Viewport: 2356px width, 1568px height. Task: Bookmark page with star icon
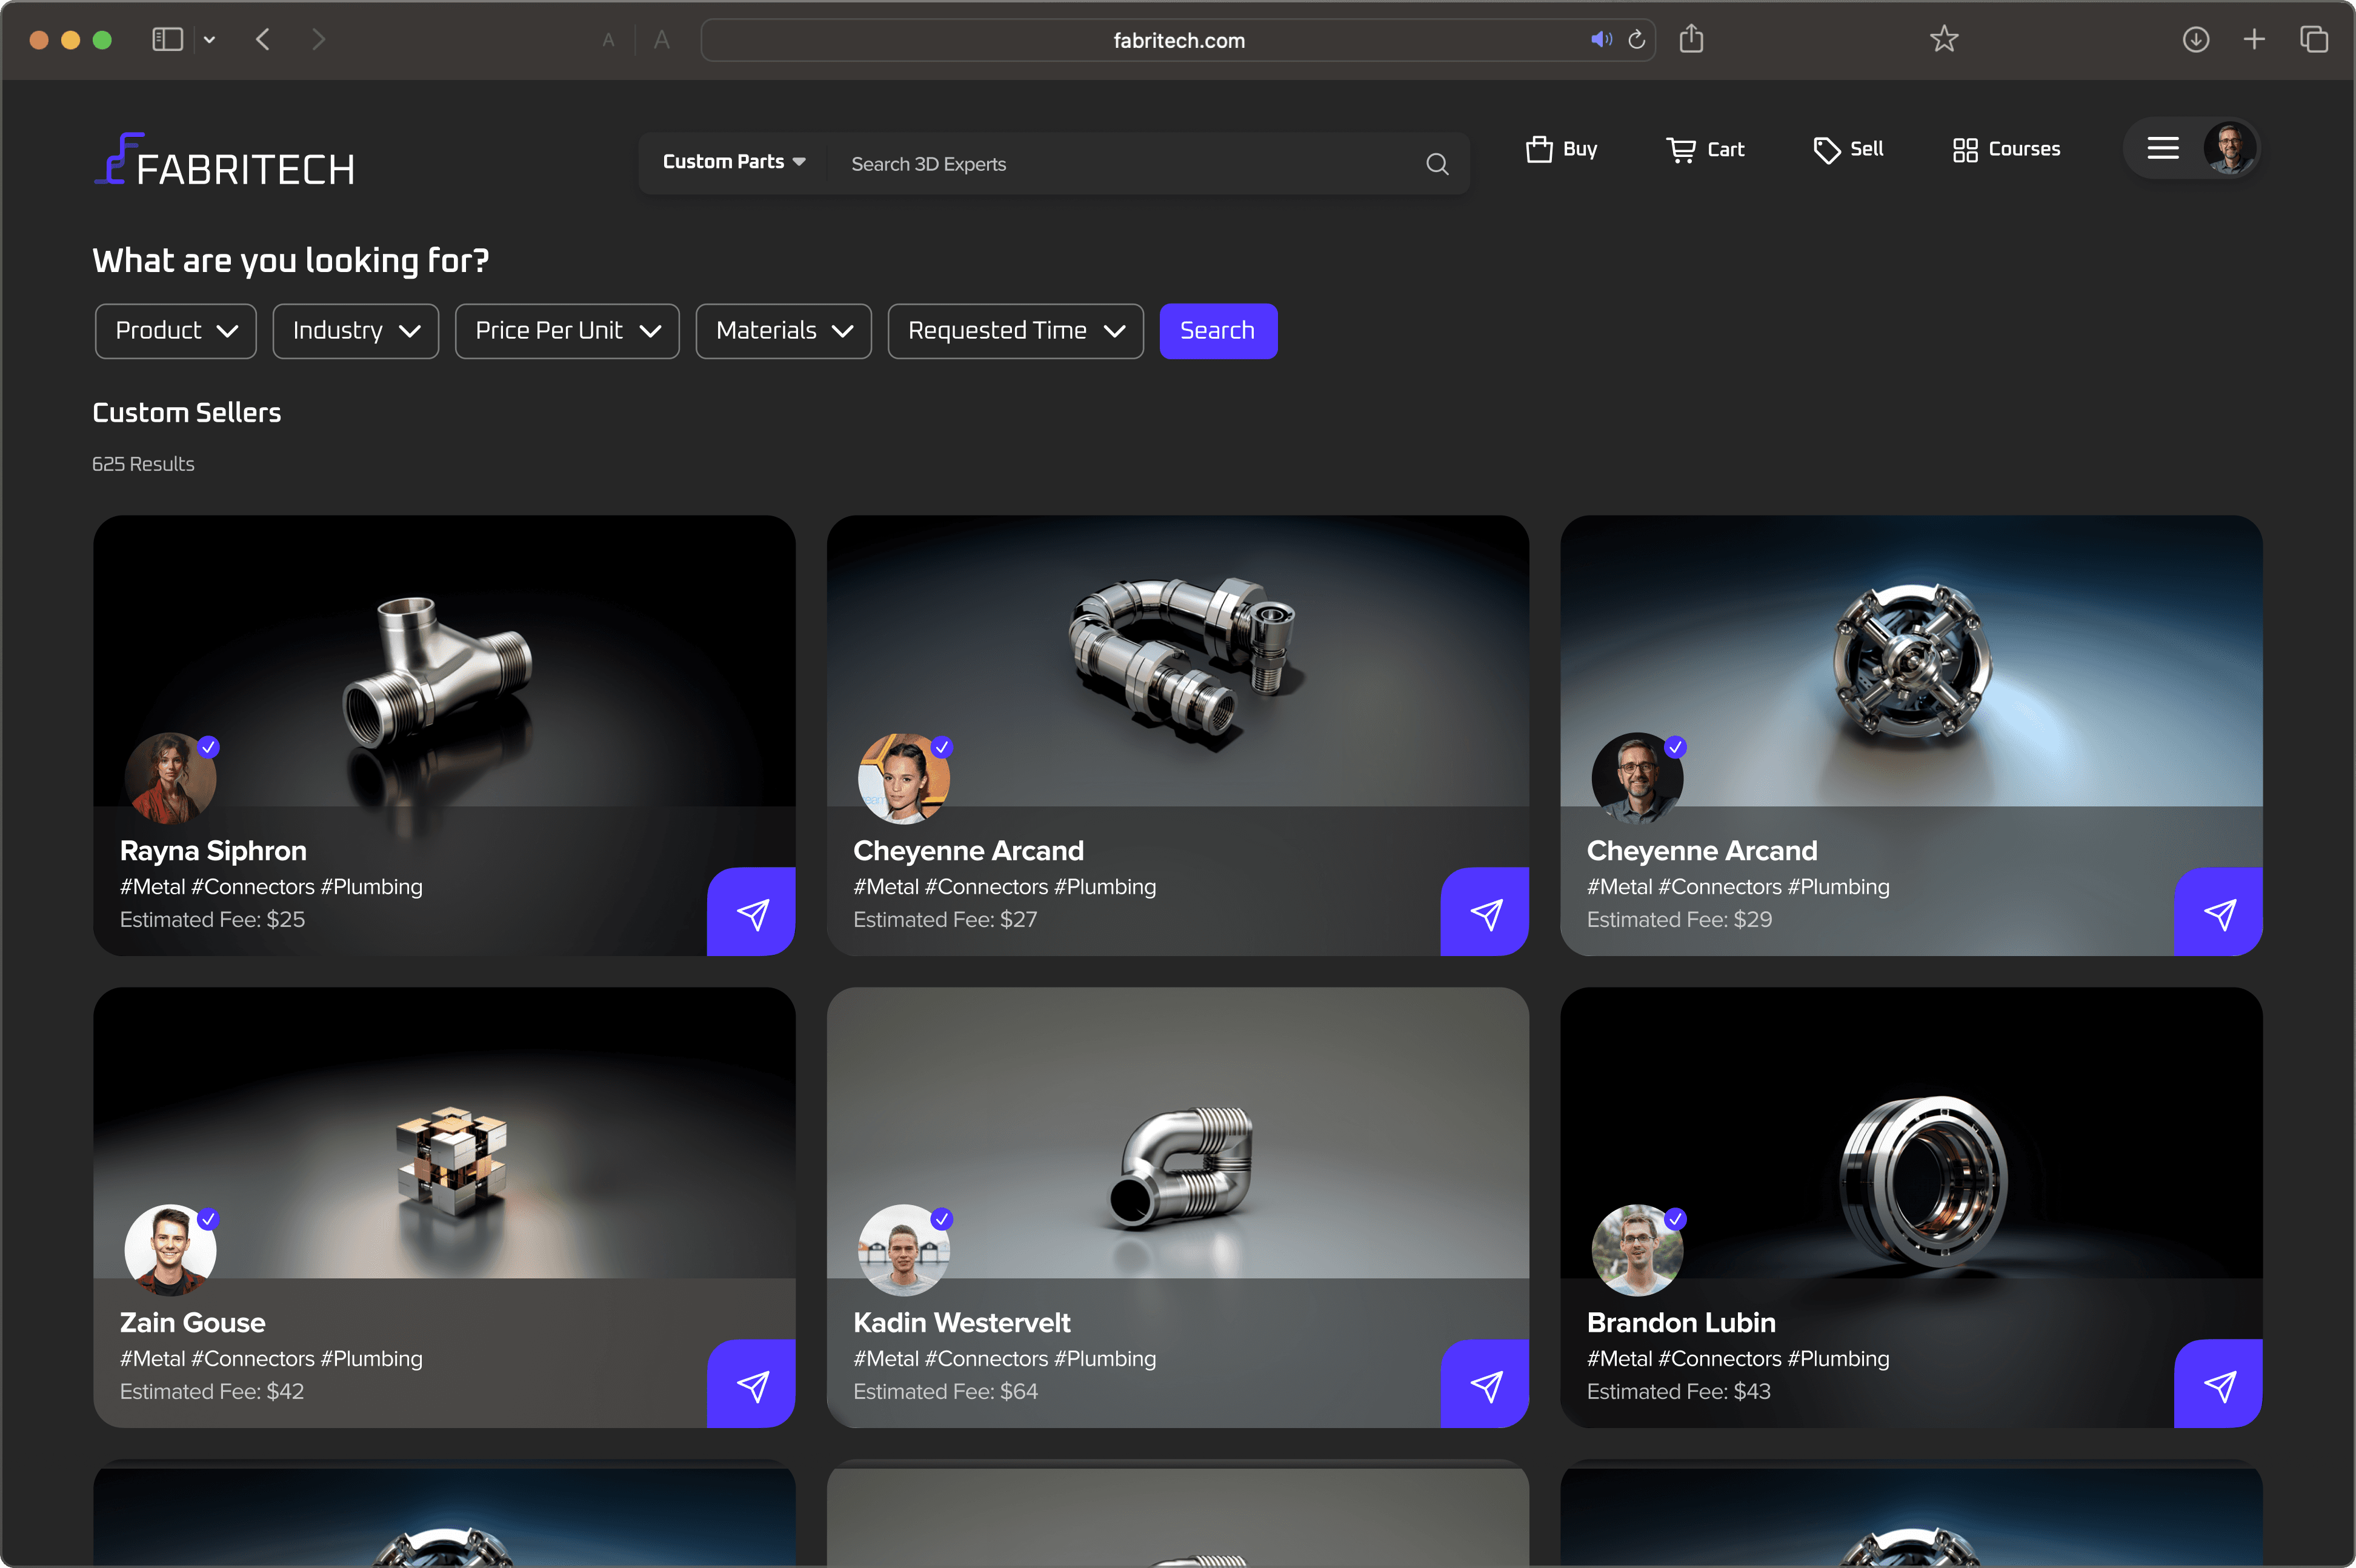pyautogui.click(x=1943, y=40)
